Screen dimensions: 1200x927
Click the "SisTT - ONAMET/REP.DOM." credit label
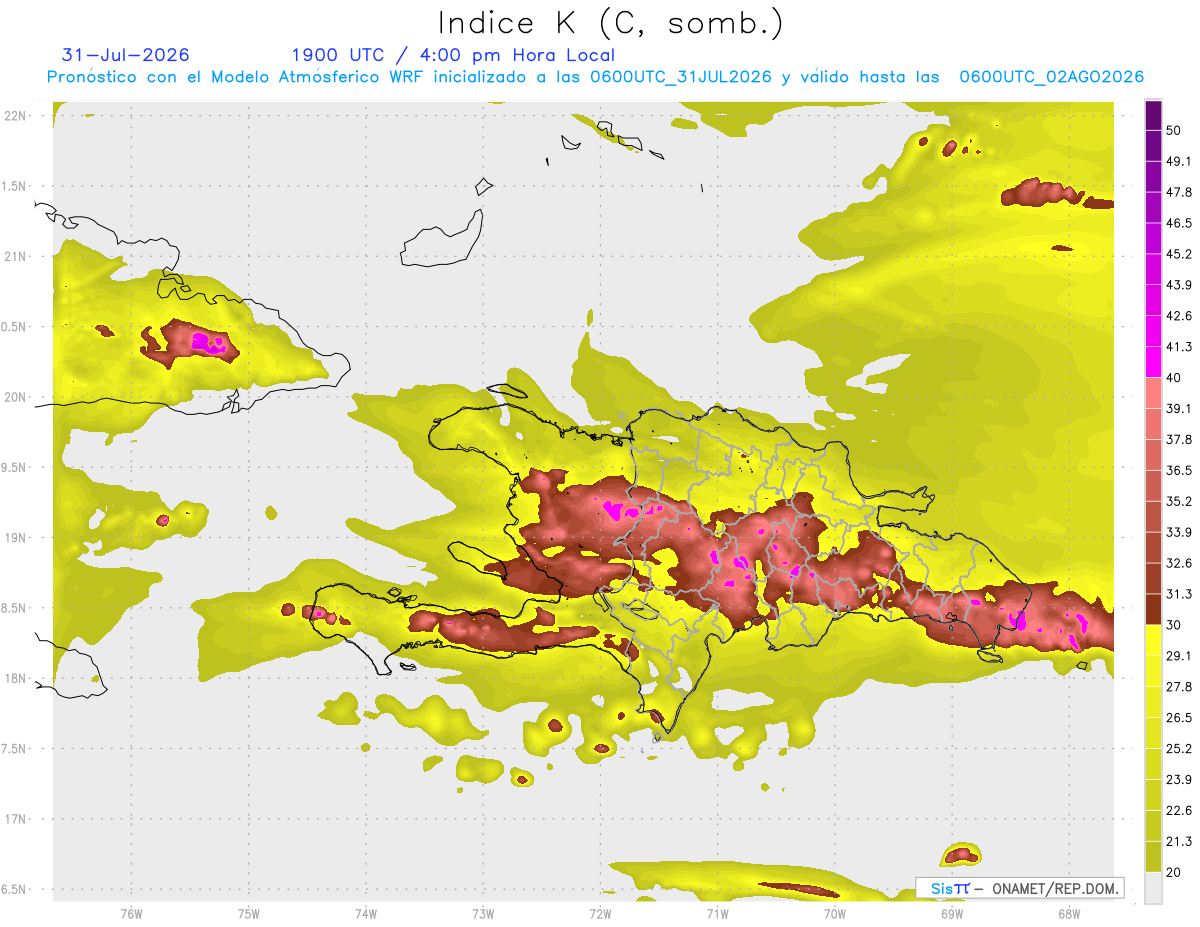pos(1019,888)
